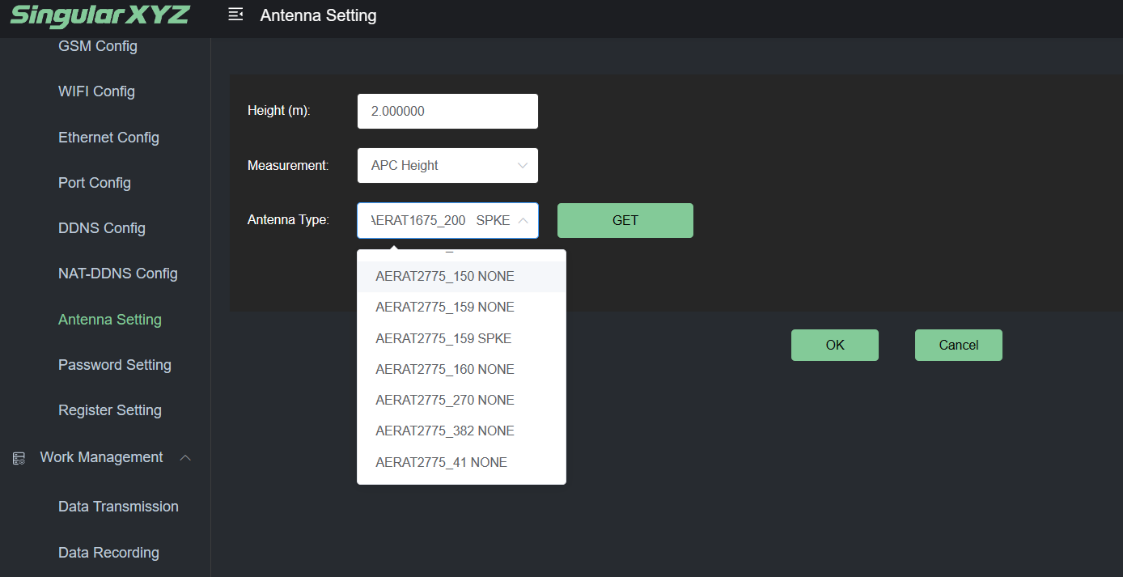The width and height of the screenshot is (1123, 577).
Task: Open the Measurement dropdown
Action: [x=447, y=166]
